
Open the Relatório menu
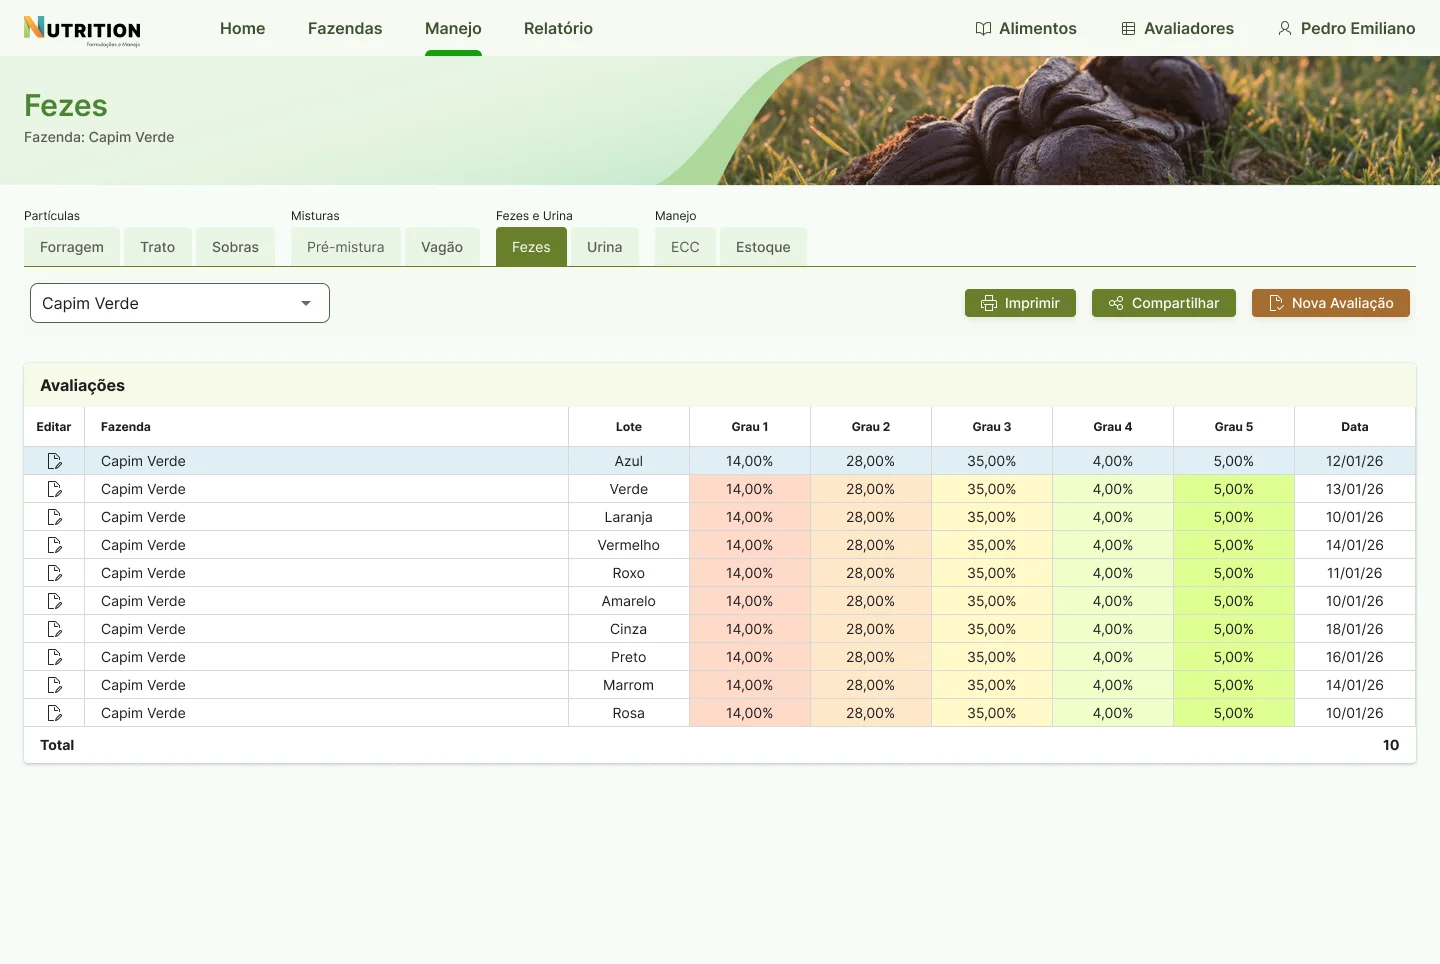click(558, 28)
